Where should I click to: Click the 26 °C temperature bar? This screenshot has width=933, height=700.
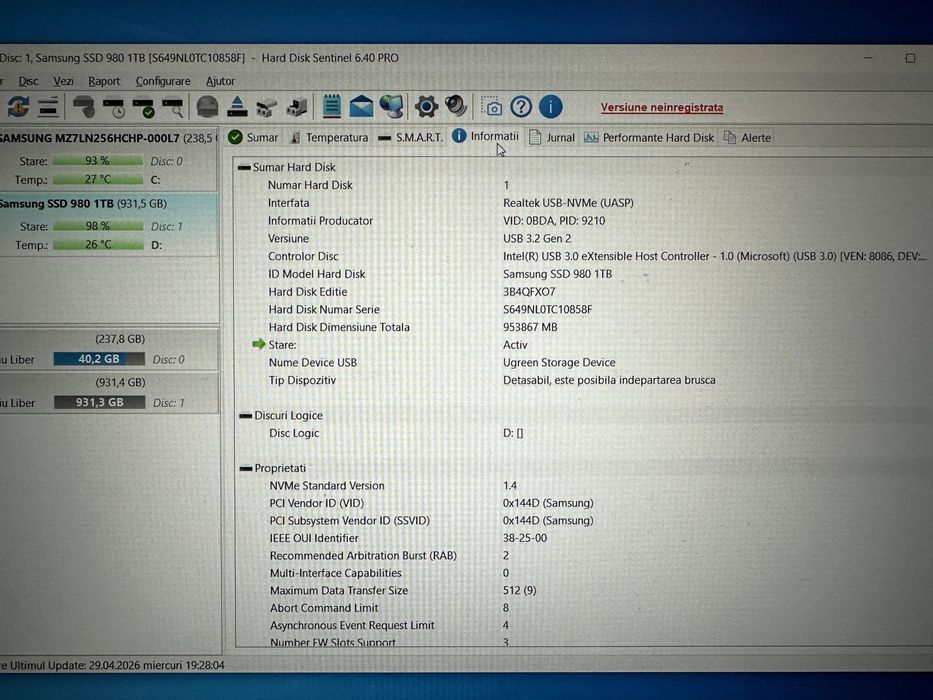click(x=98, y=245)
